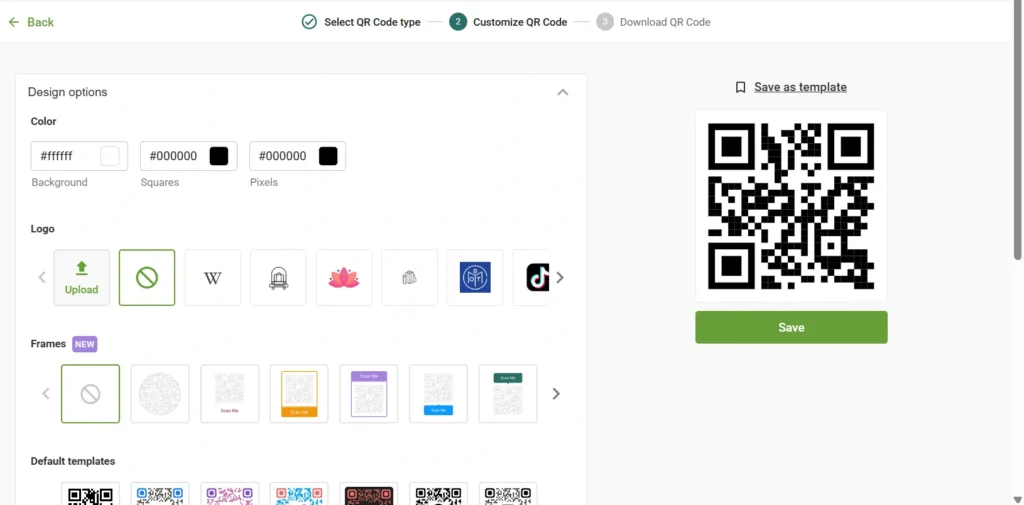Go back using the Back arrow link
Viewport: 1024px width, 505px height.
31,22
